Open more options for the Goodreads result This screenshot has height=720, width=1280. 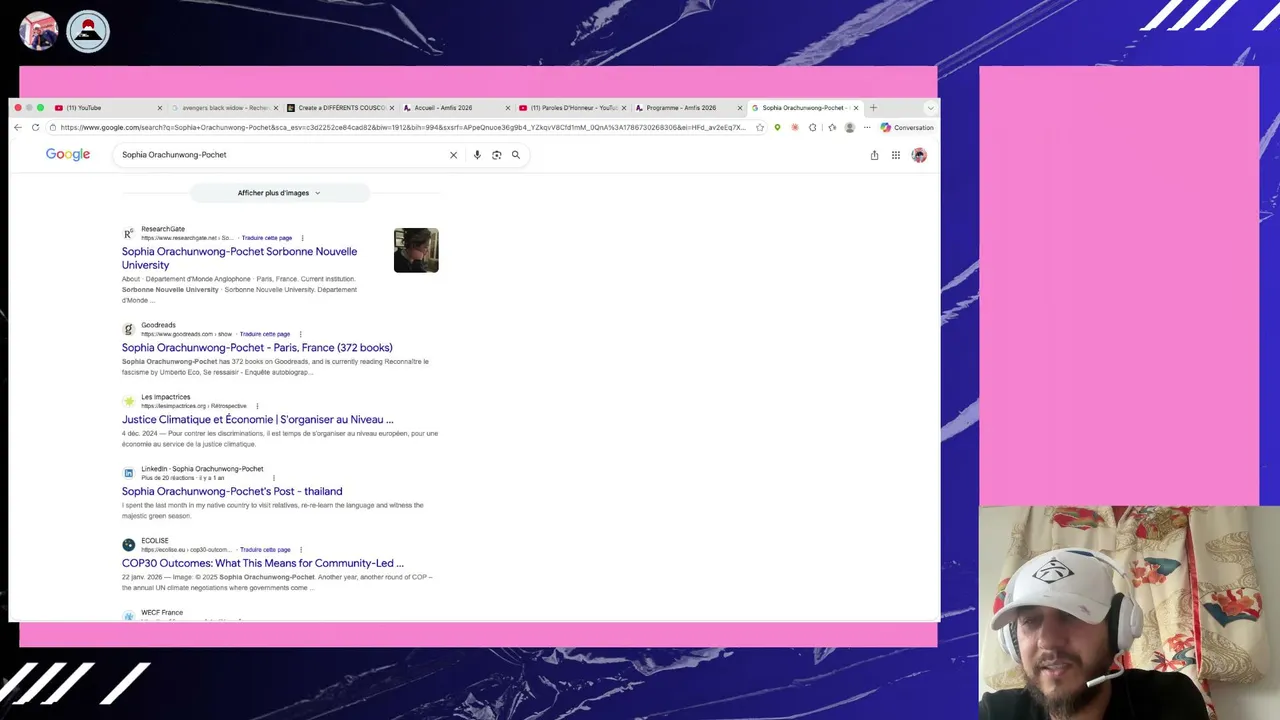point(300,334)
